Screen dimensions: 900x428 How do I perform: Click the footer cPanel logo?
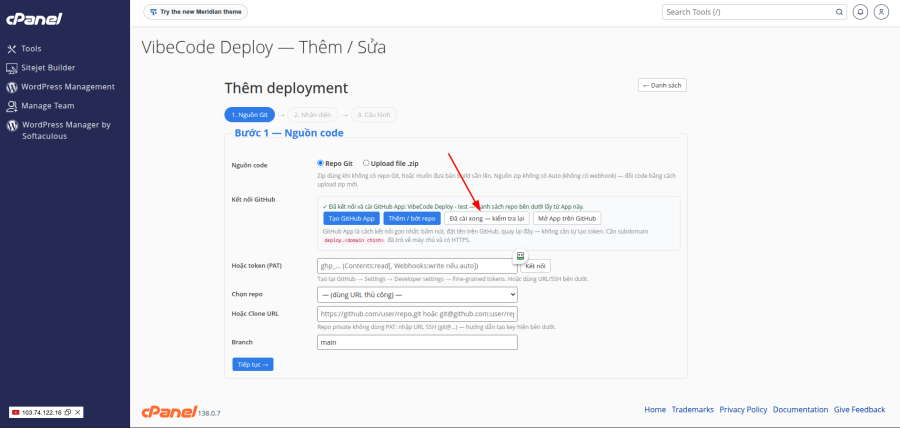pos(169,411)
